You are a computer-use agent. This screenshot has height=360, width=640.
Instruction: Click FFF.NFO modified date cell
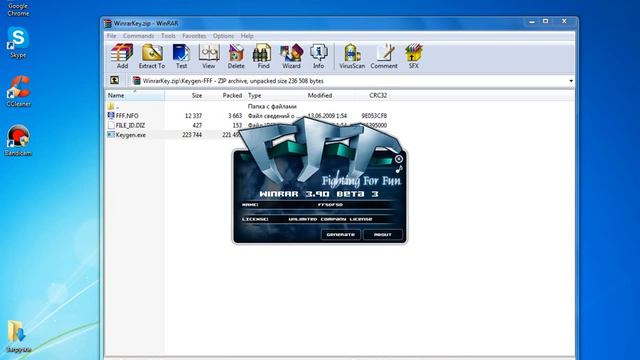coord(327,116)
